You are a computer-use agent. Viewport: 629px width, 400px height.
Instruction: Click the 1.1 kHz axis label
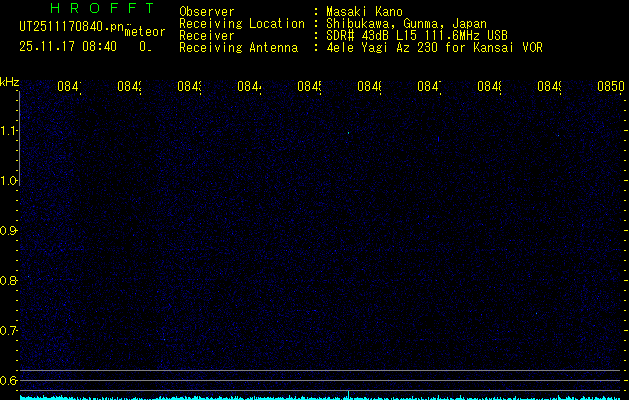click(8, 130)
